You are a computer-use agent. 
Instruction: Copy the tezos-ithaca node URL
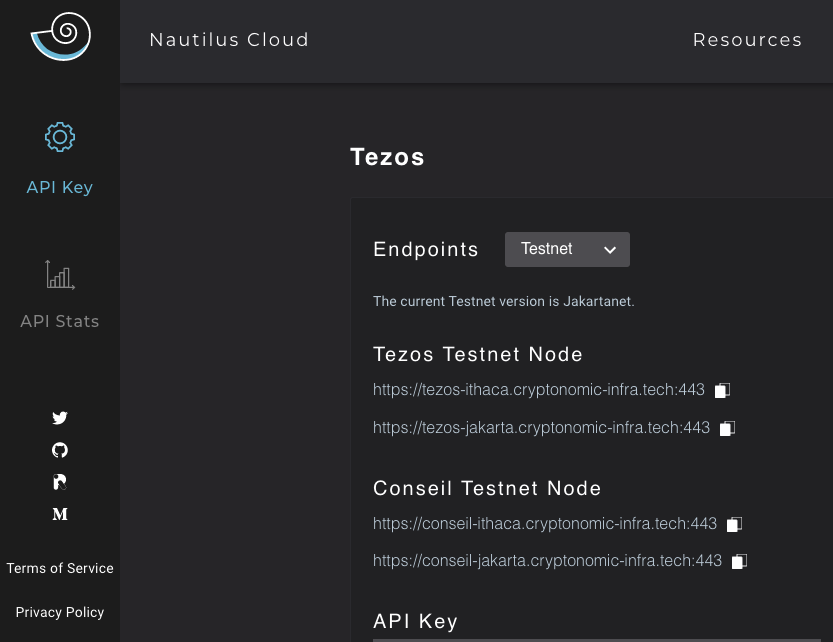point(722,390)
